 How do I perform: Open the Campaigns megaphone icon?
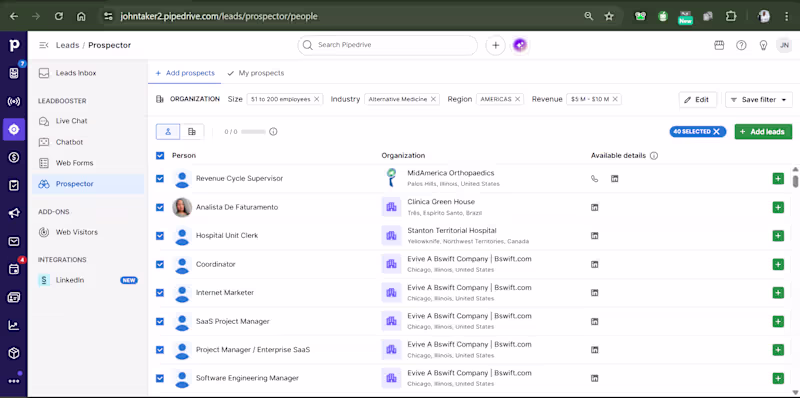14,213
